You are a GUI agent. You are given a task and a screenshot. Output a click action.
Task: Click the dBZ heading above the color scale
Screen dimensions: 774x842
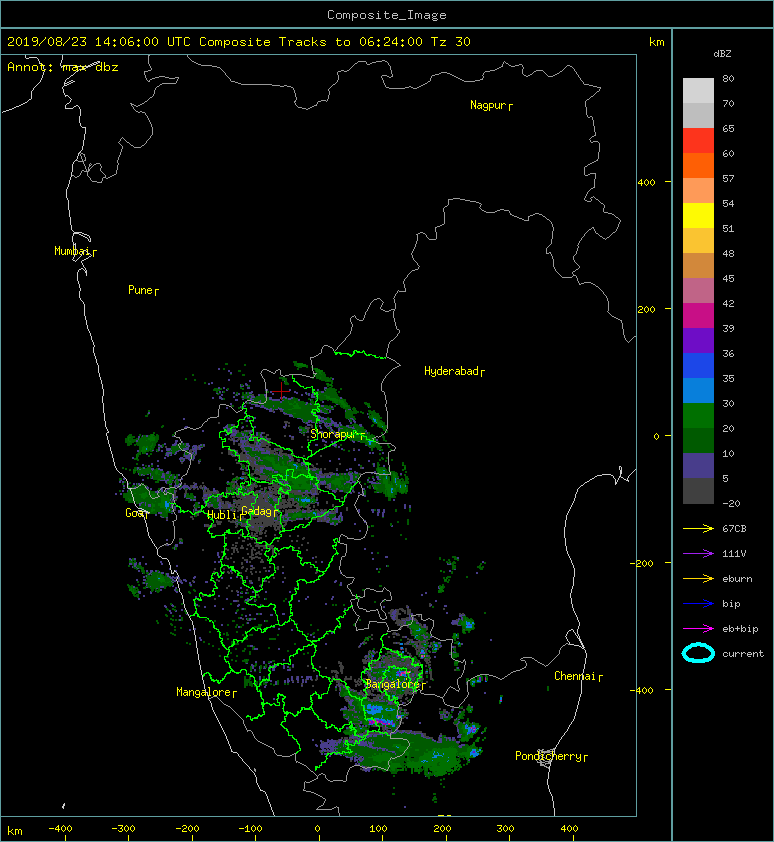click(722, 54)
